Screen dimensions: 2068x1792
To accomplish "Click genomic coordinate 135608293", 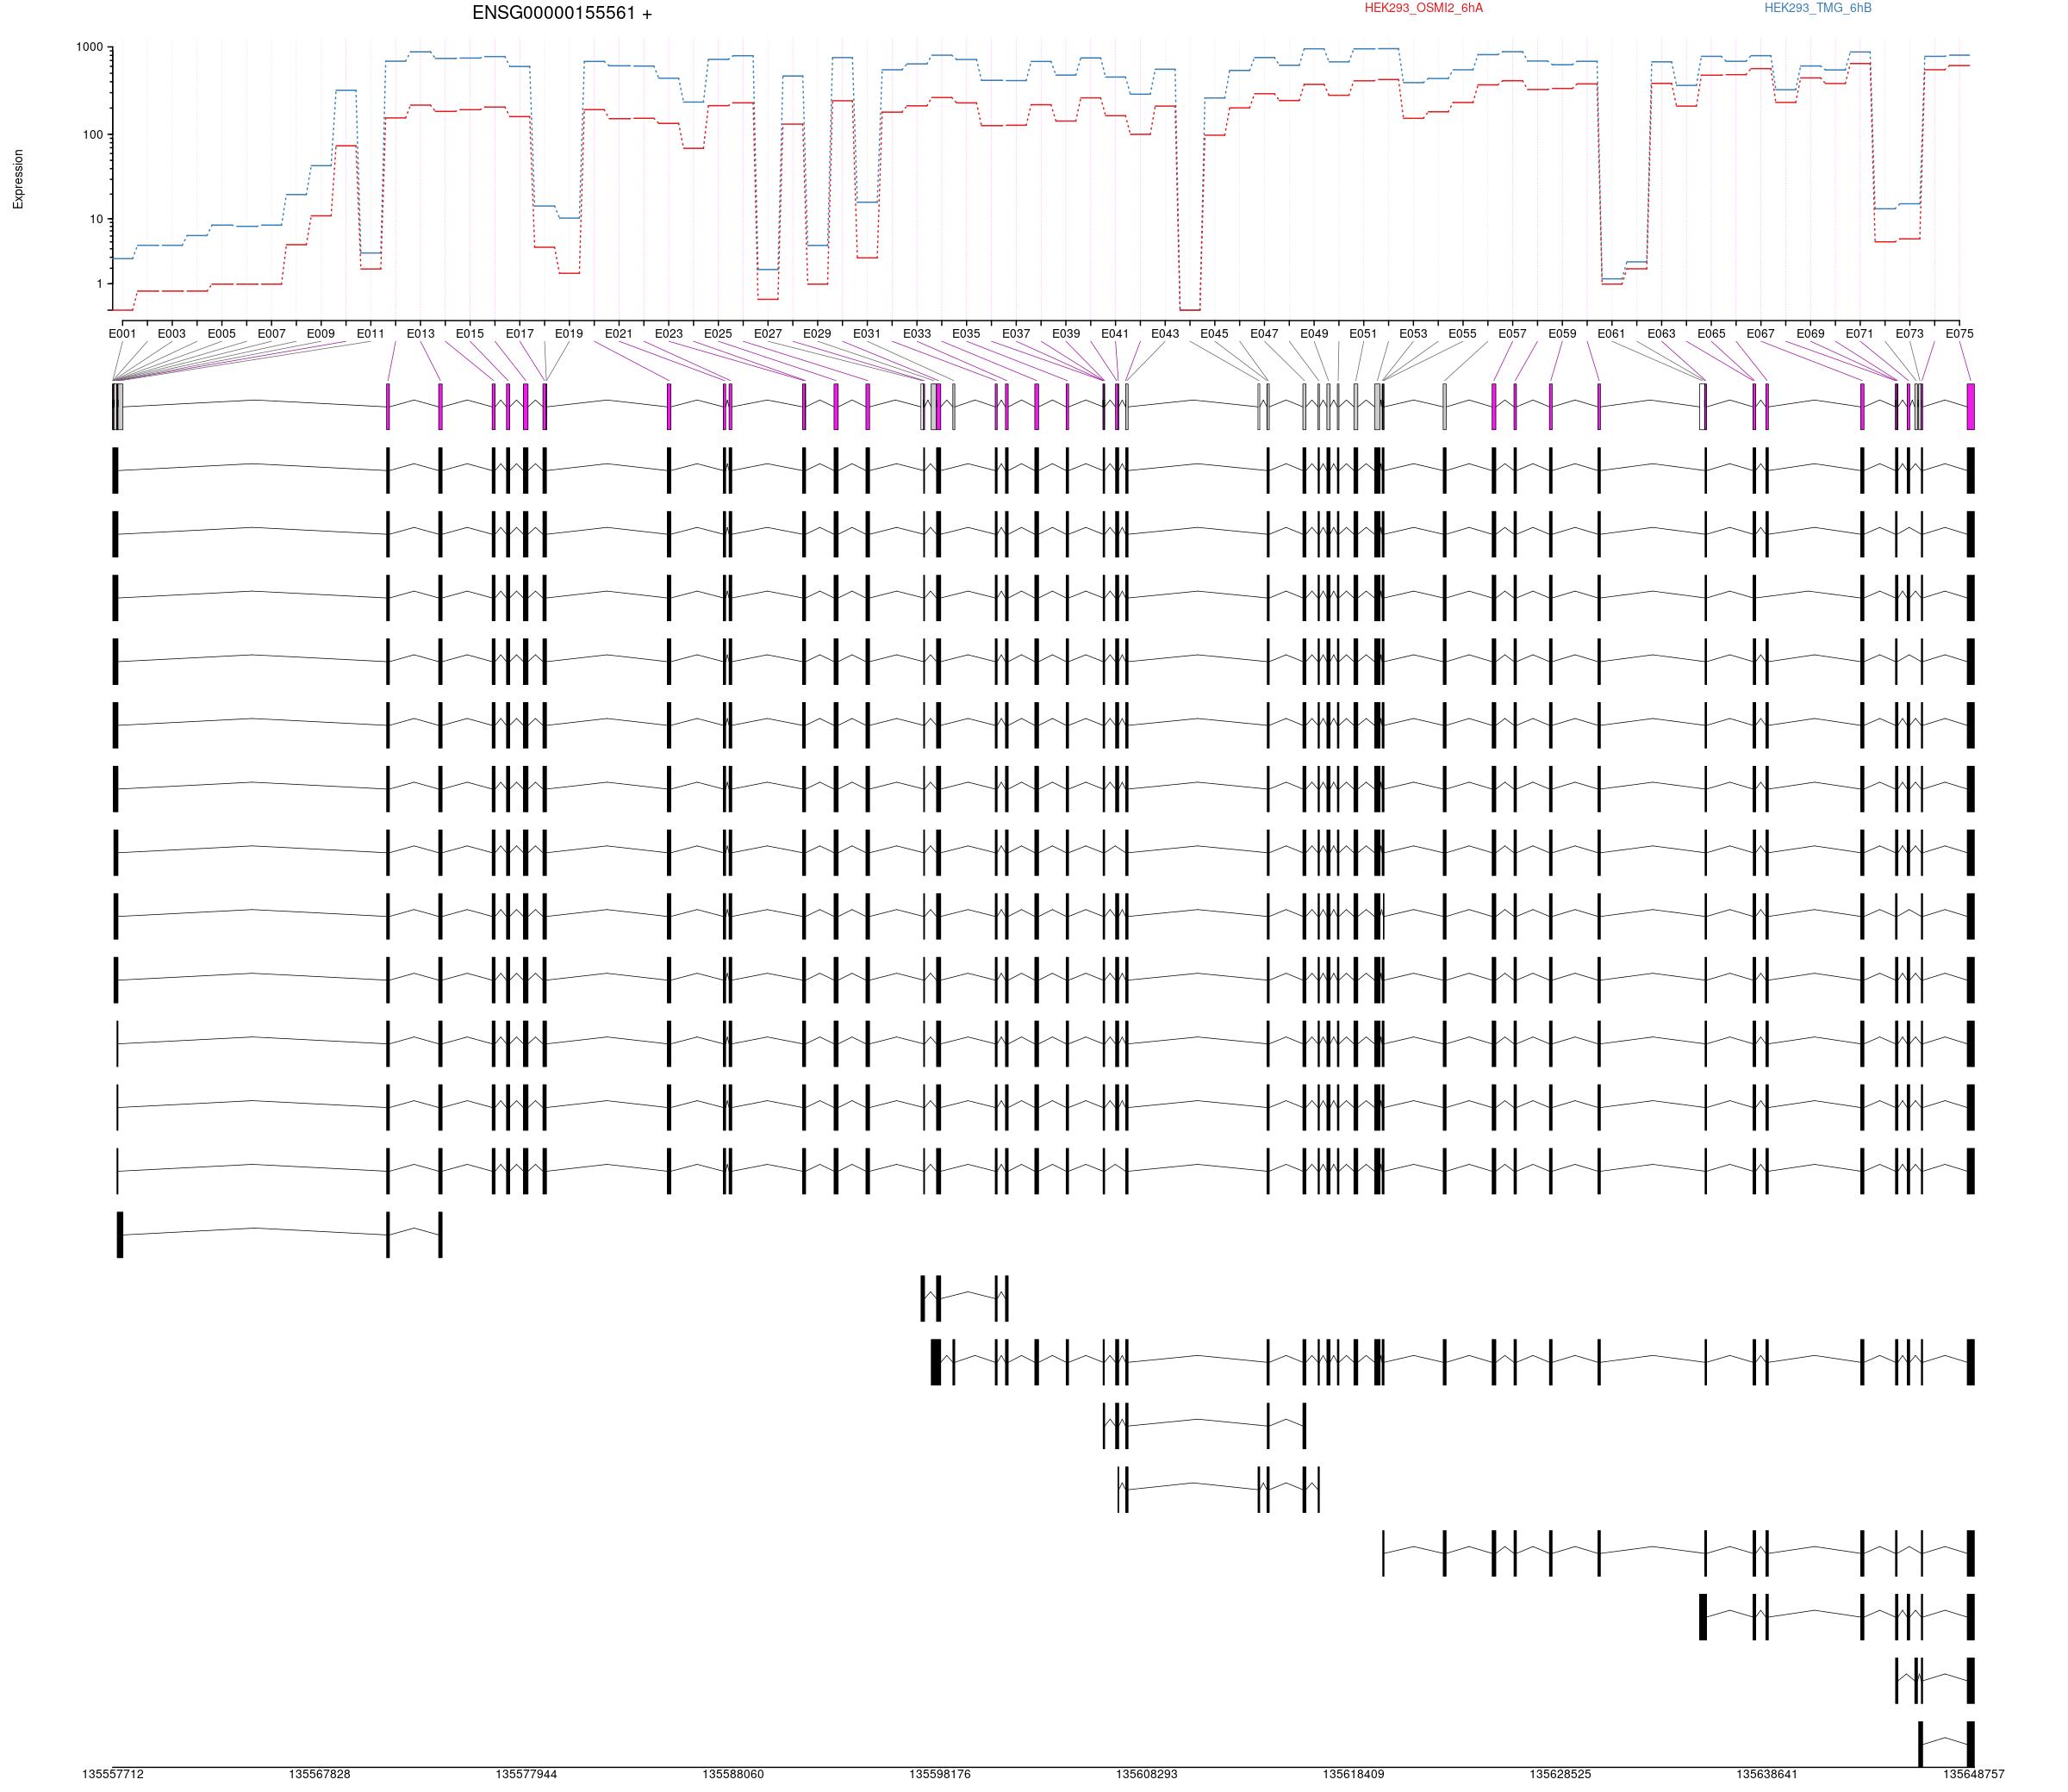I will (x=1147, y=1774).
